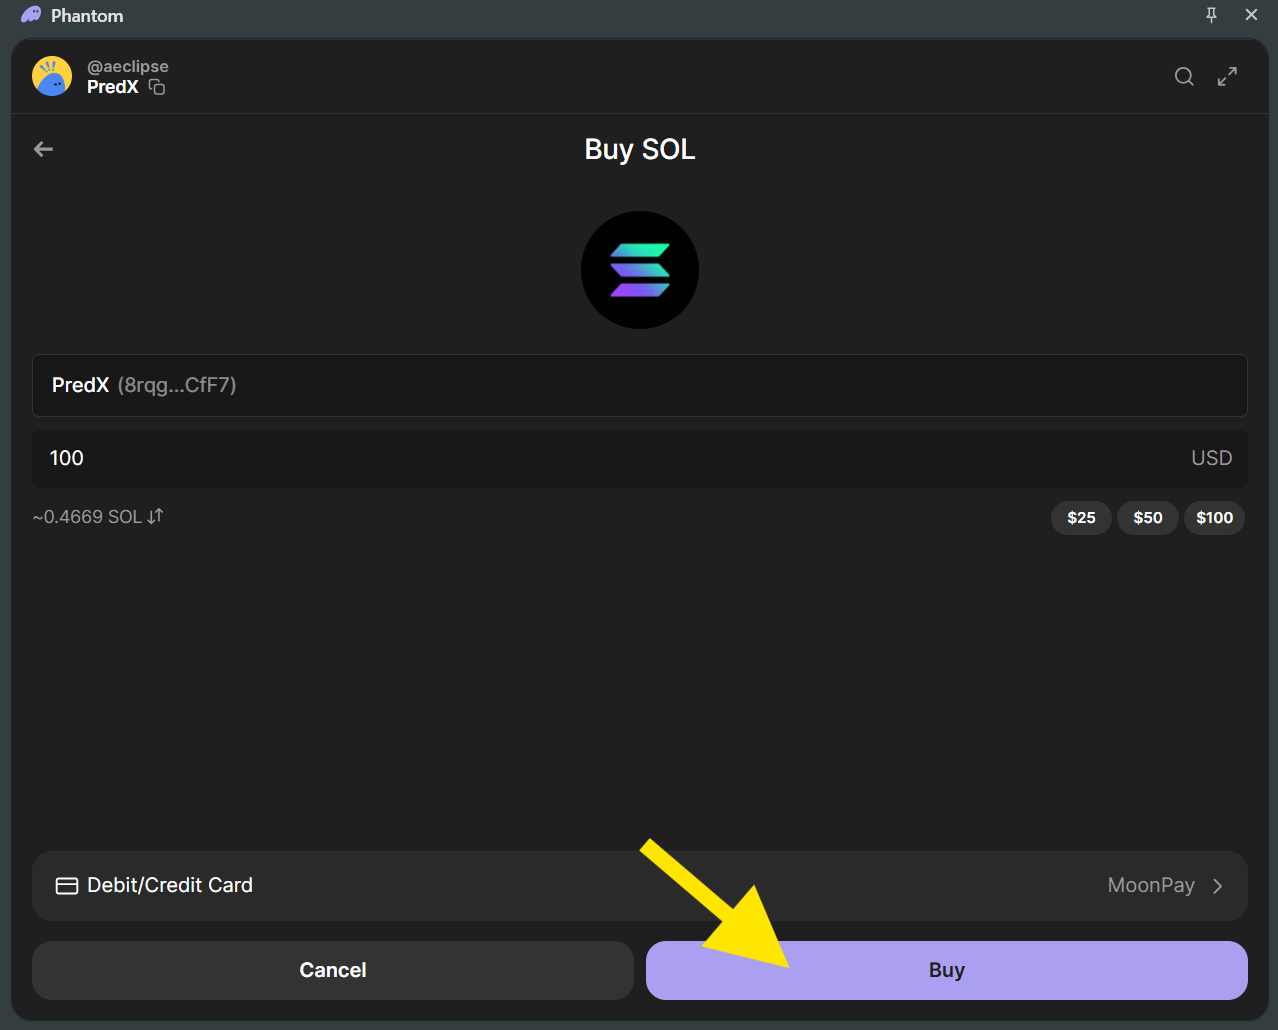Image resolution: width=1278 pixels, height=1030 pixels.
Task: Pin the Phantom window
Action: click(x=1211, y=15)
